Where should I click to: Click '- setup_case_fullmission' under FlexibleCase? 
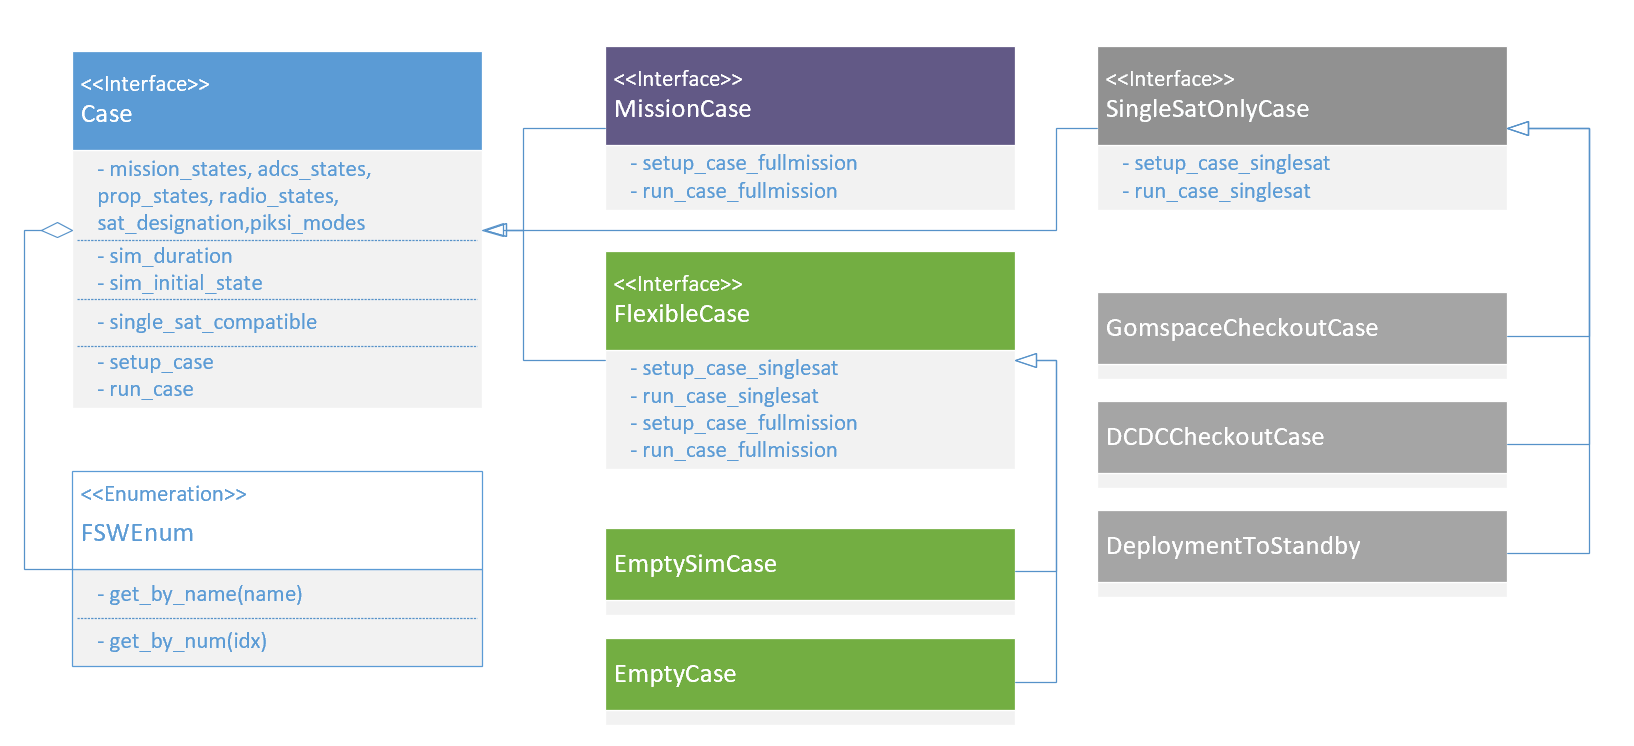(744, 423)
